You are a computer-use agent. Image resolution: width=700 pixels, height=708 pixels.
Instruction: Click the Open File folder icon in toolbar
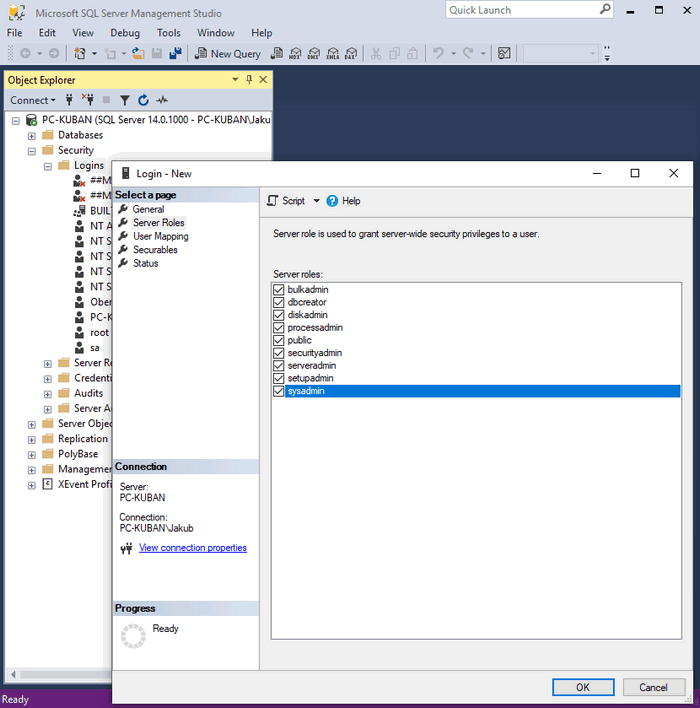pyautogui.click(x=139, y=53)
